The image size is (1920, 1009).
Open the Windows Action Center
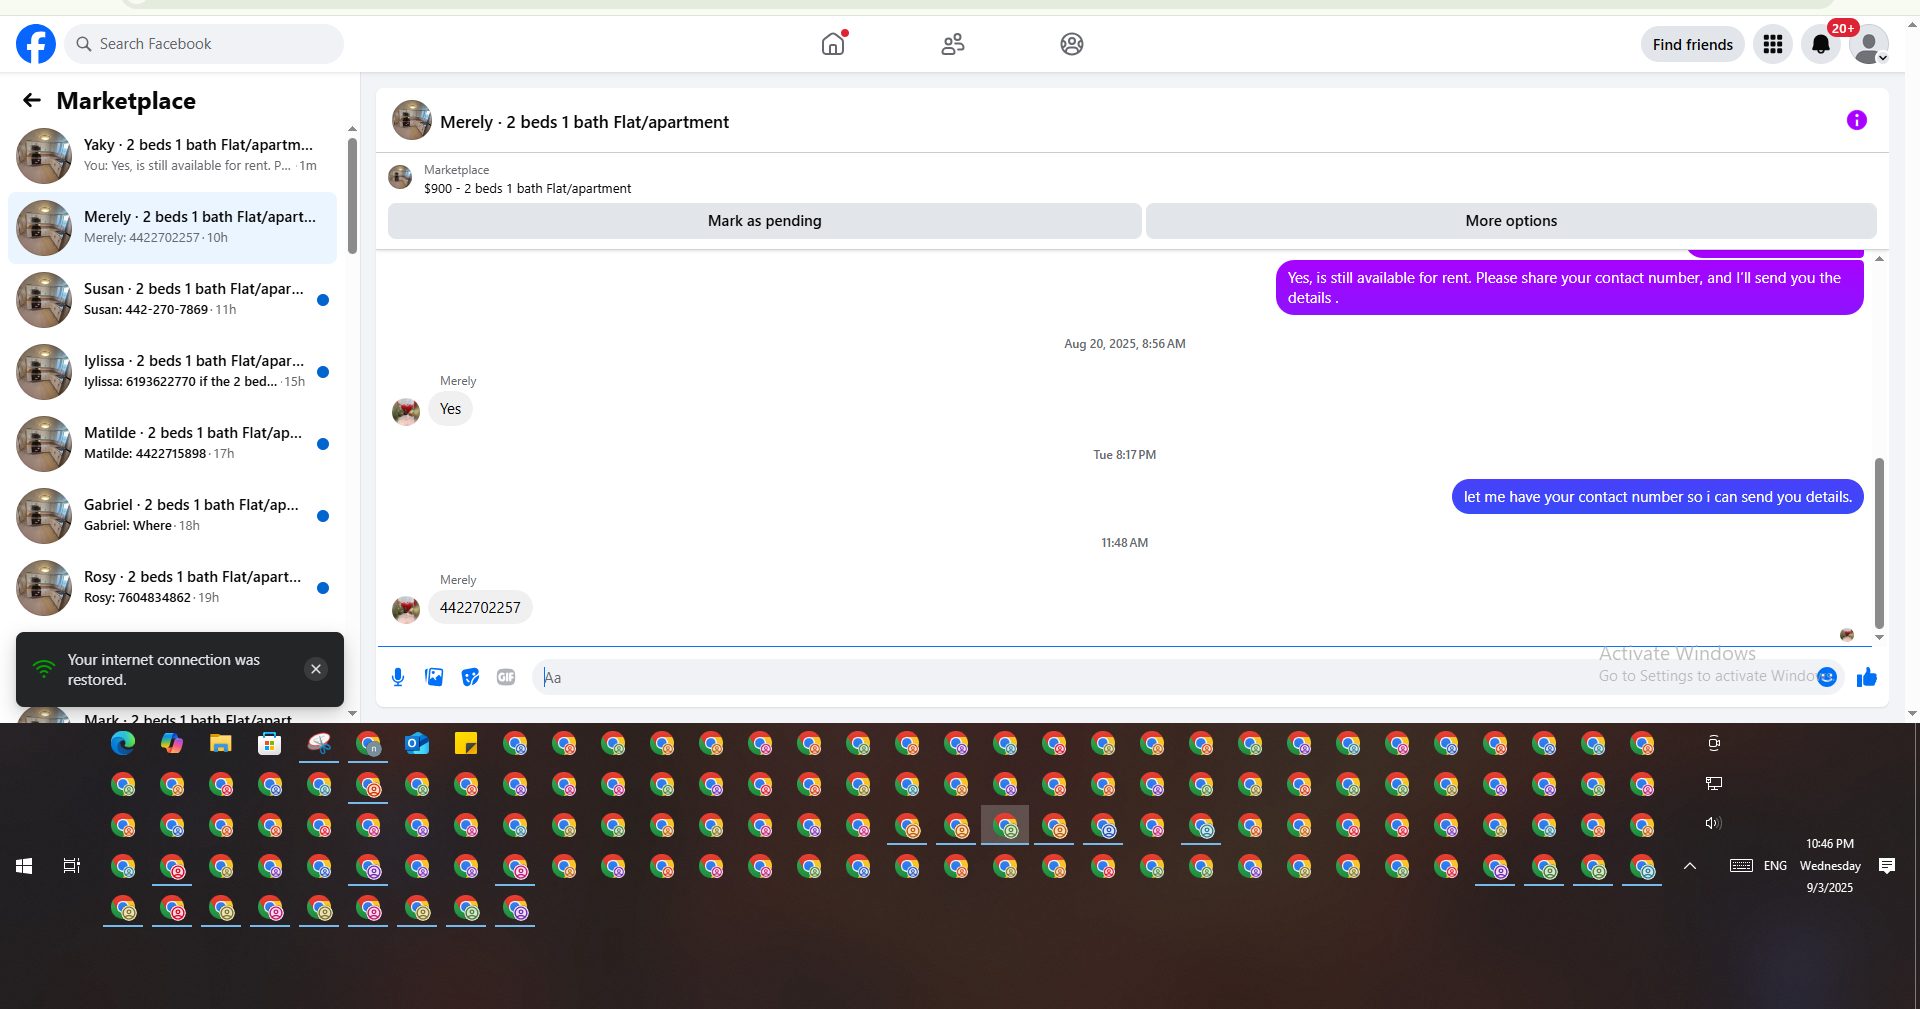[1887, 866]
